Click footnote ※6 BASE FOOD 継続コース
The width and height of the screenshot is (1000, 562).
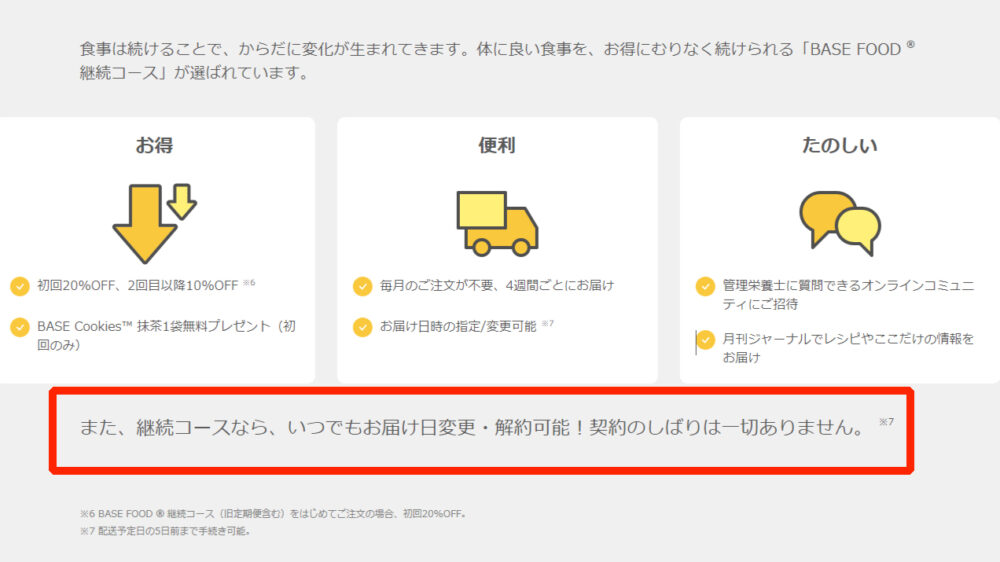click(273, 514)
